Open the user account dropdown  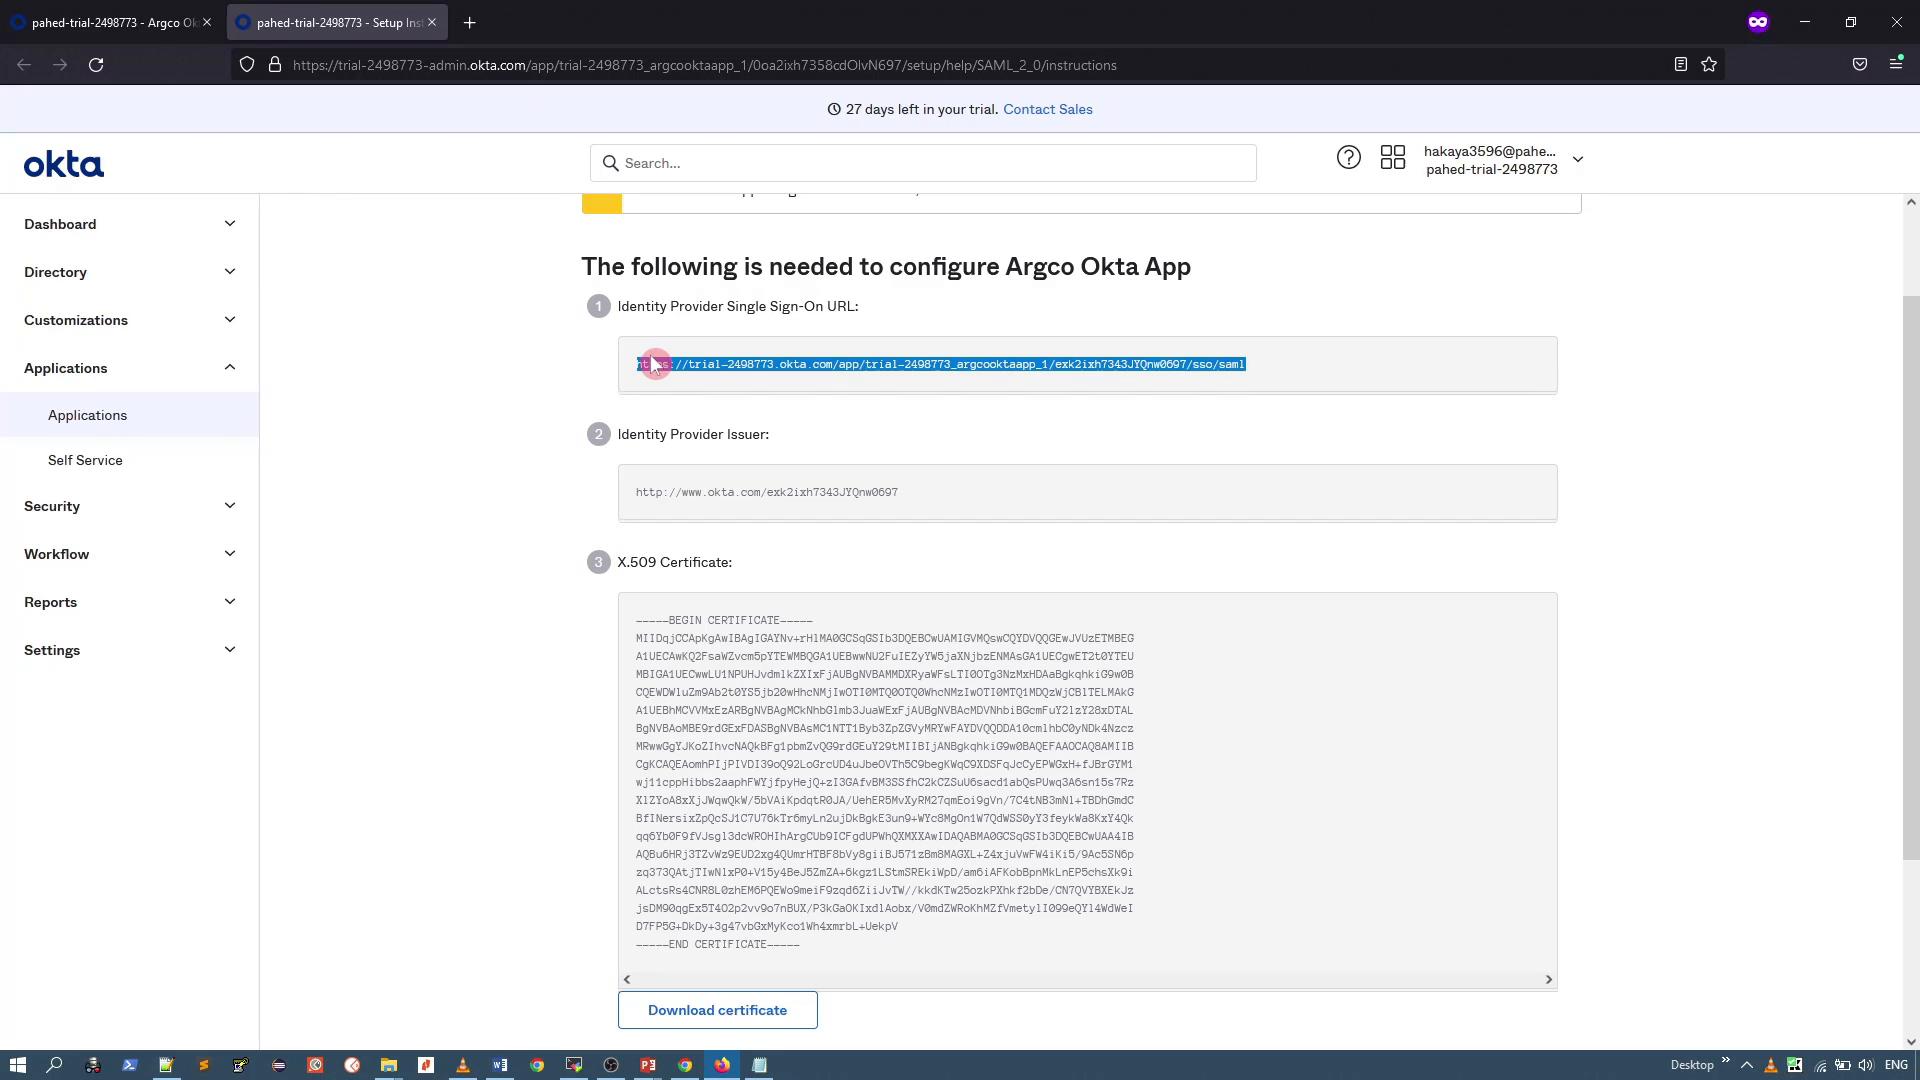pyautogui.click(x=1503, y=160)
